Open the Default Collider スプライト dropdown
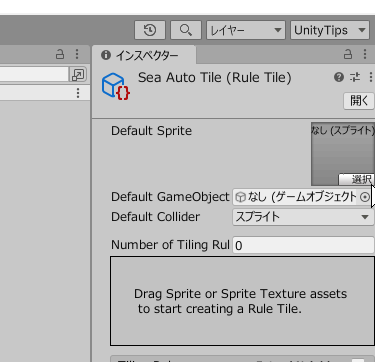Image resolution: width=375 pixels, height=362 pixels. point(303,217)
